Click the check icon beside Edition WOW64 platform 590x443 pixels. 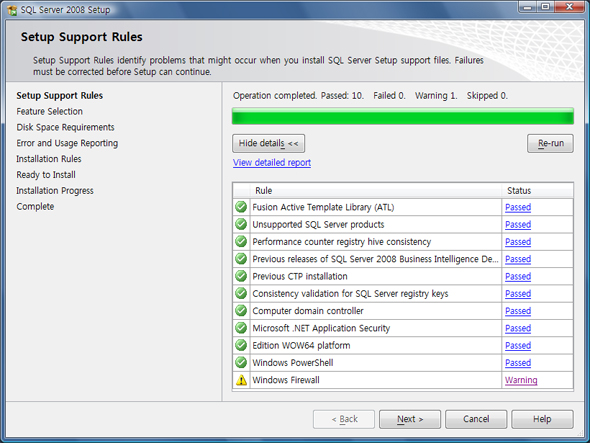tap(241, 346)
